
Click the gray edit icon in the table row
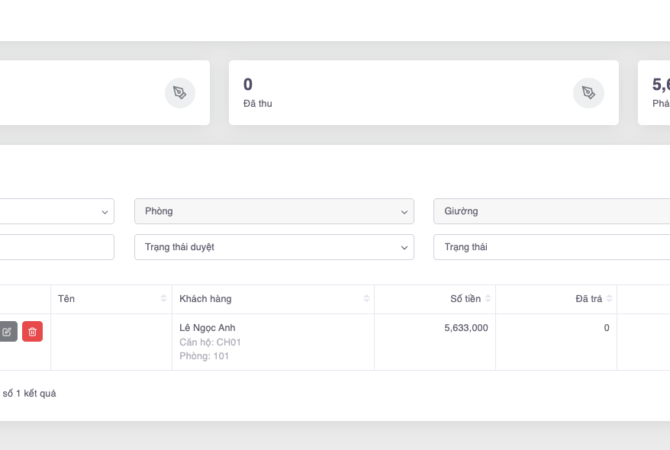7,332
